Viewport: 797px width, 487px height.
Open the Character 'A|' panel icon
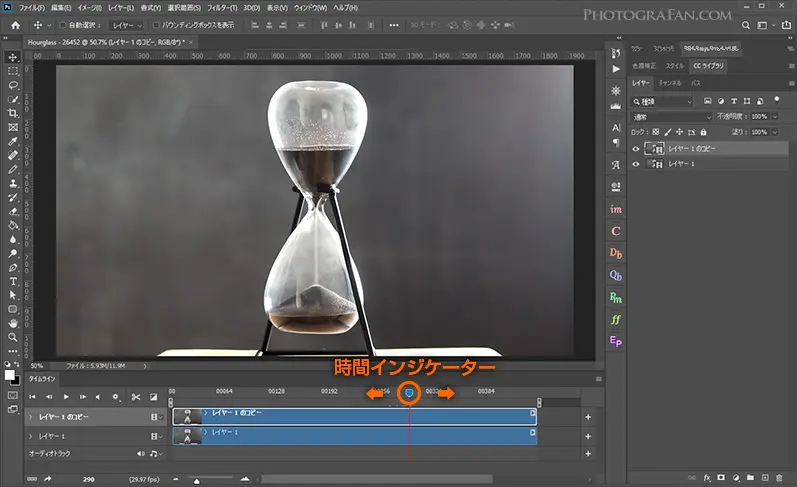coord(616,127)
